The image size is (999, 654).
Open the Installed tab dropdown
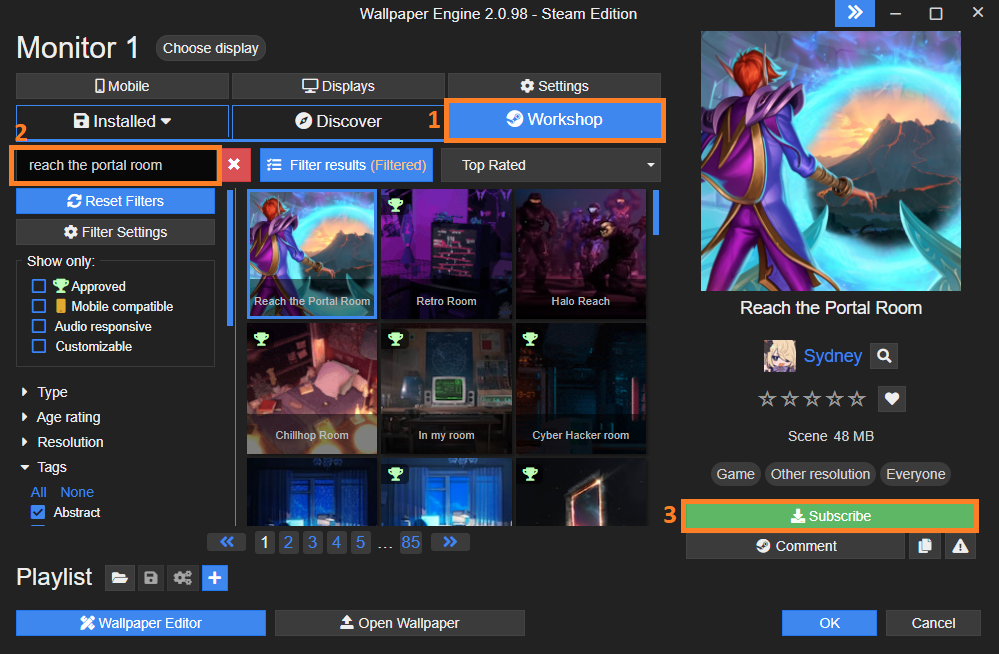122,121
